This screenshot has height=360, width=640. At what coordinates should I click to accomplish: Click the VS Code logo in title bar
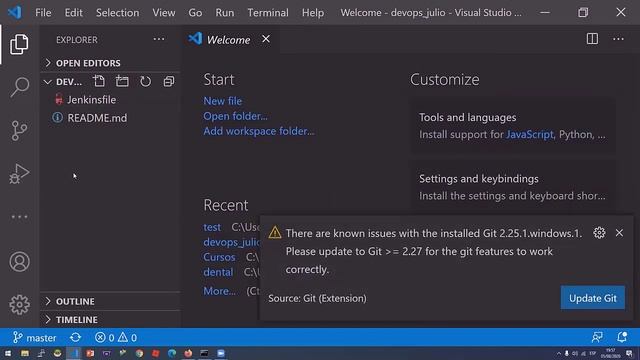pyautogui.click(x=15, y=13)
